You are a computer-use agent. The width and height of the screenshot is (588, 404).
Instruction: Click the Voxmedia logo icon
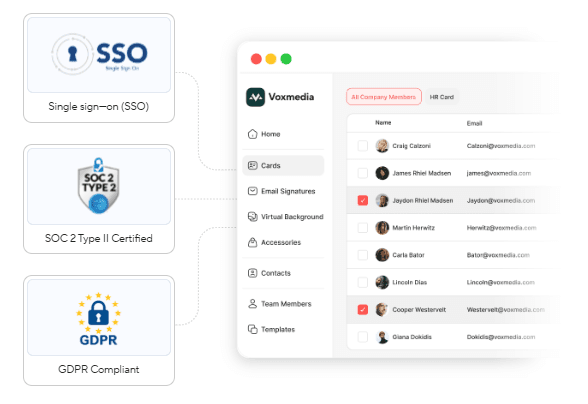[x=255, y=97]
